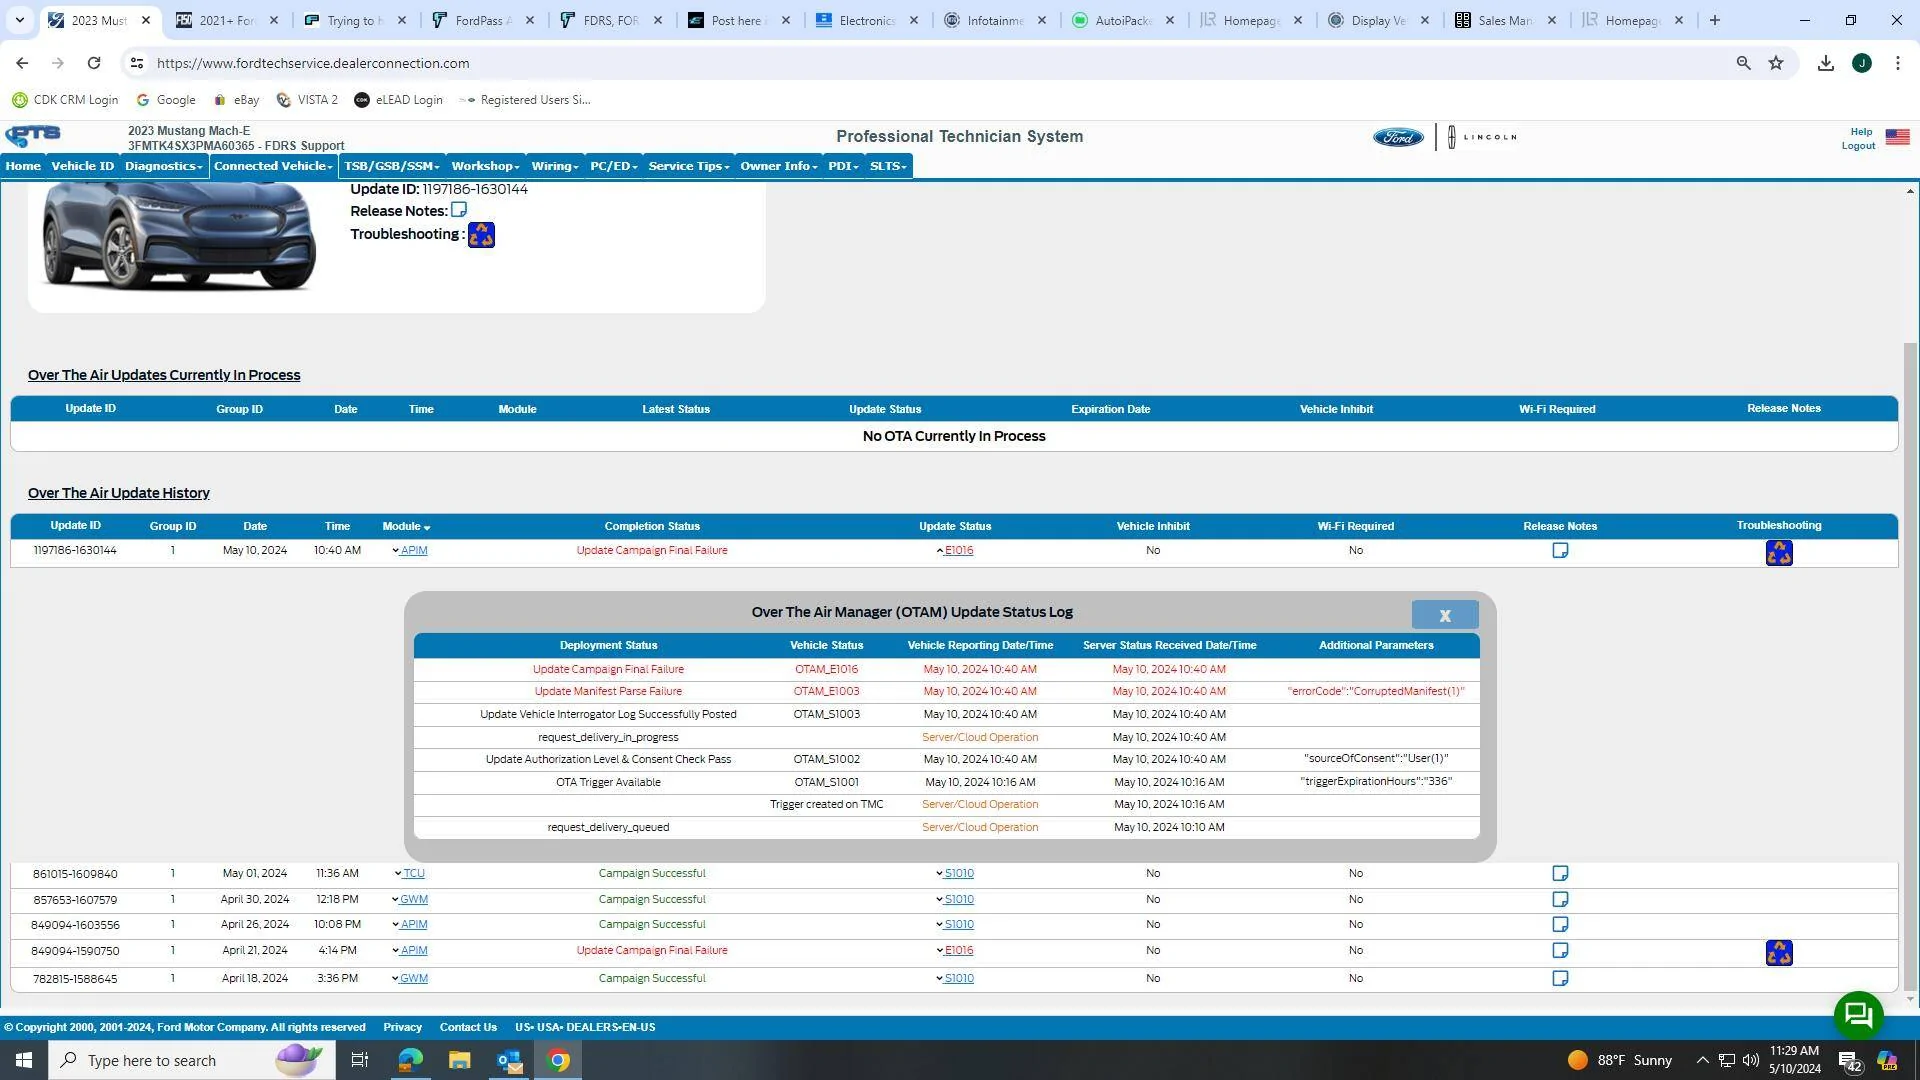1920x1080 pixels.
Task: Open release notes for April 26 APIM update
Action: [x=1560, y=925]
